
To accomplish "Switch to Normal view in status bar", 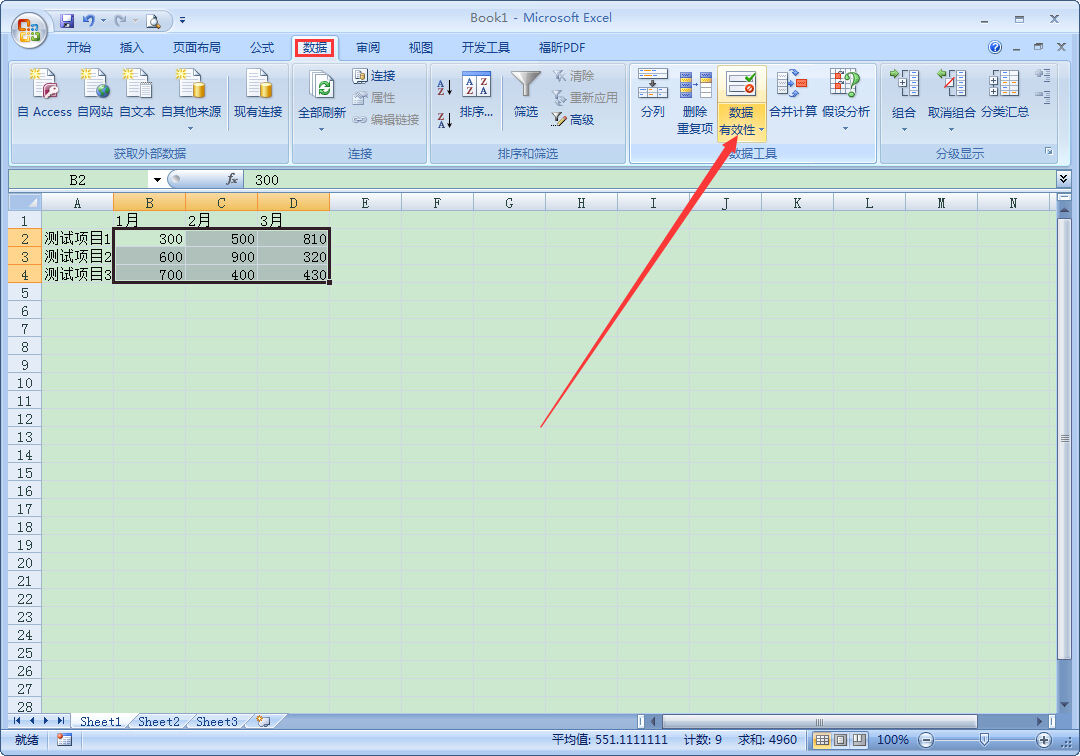I will pos(822,740).
